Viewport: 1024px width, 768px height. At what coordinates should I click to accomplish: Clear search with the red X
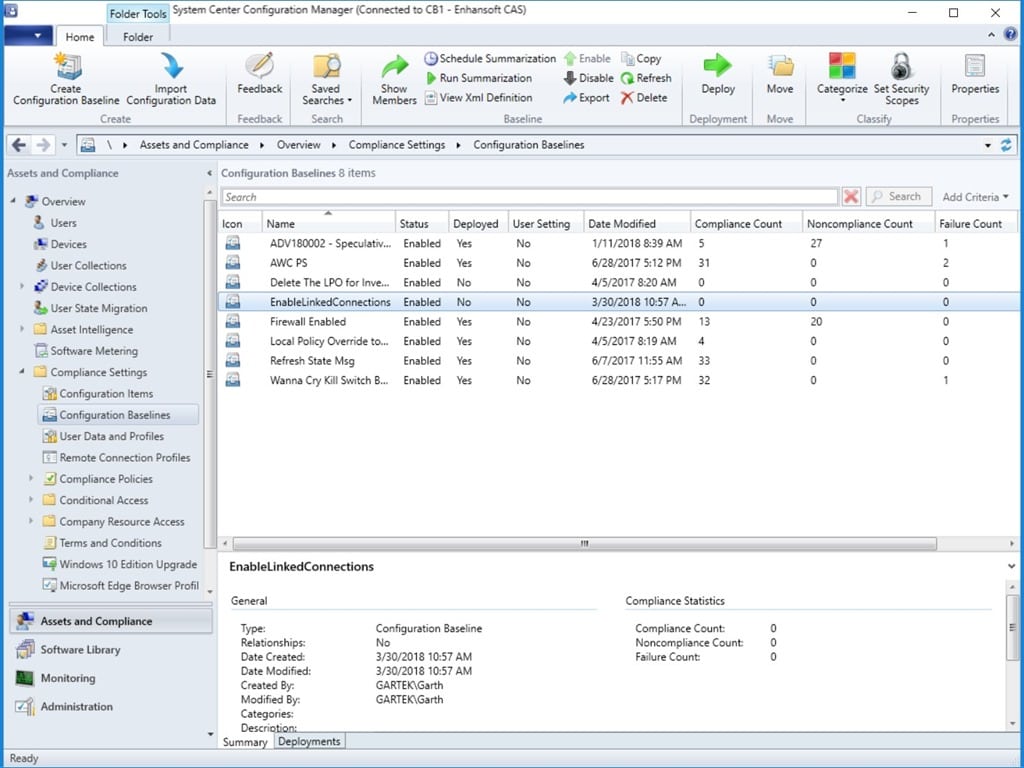851,197
